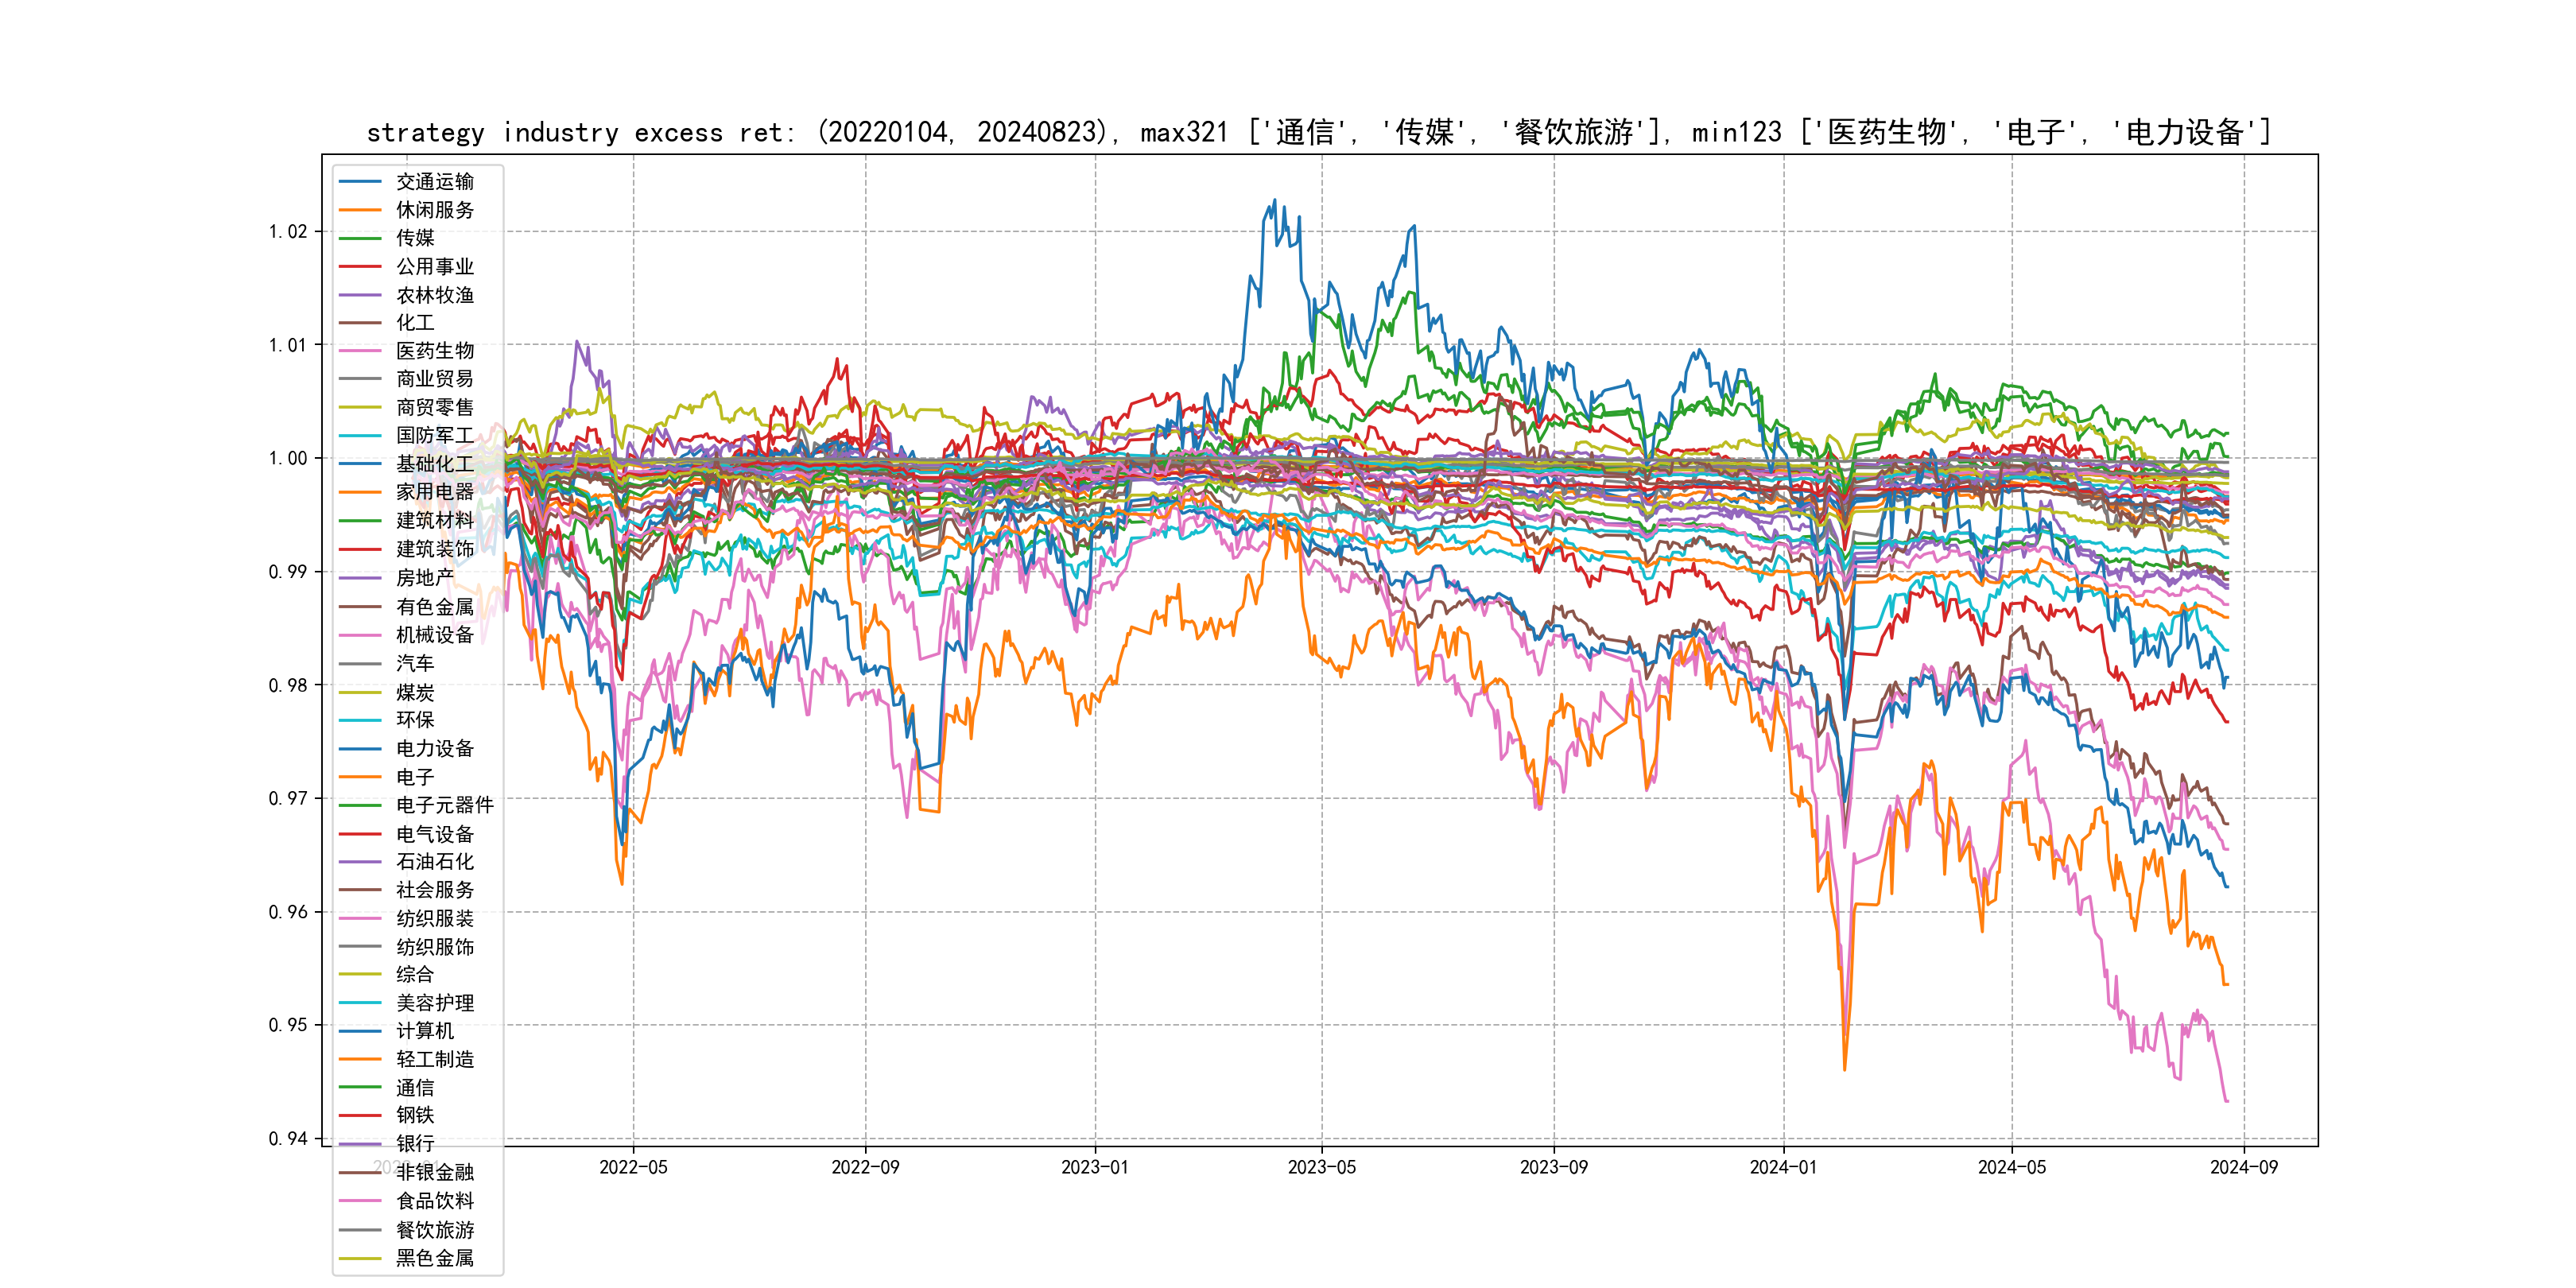The width and height of the screenshot is (2576, 1288).
Task: Click the 0.95 y-axis tick label
Action: 288,1025
